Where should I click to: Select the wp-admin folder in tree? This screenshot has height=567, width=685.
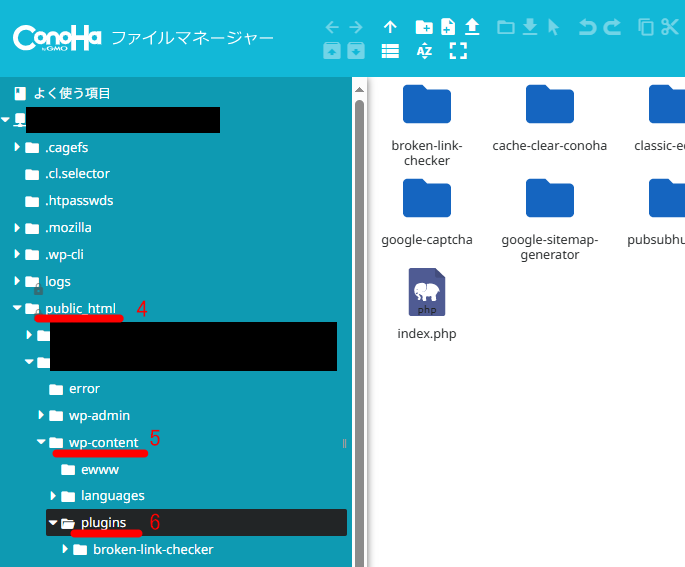click(x=89, y=415)
